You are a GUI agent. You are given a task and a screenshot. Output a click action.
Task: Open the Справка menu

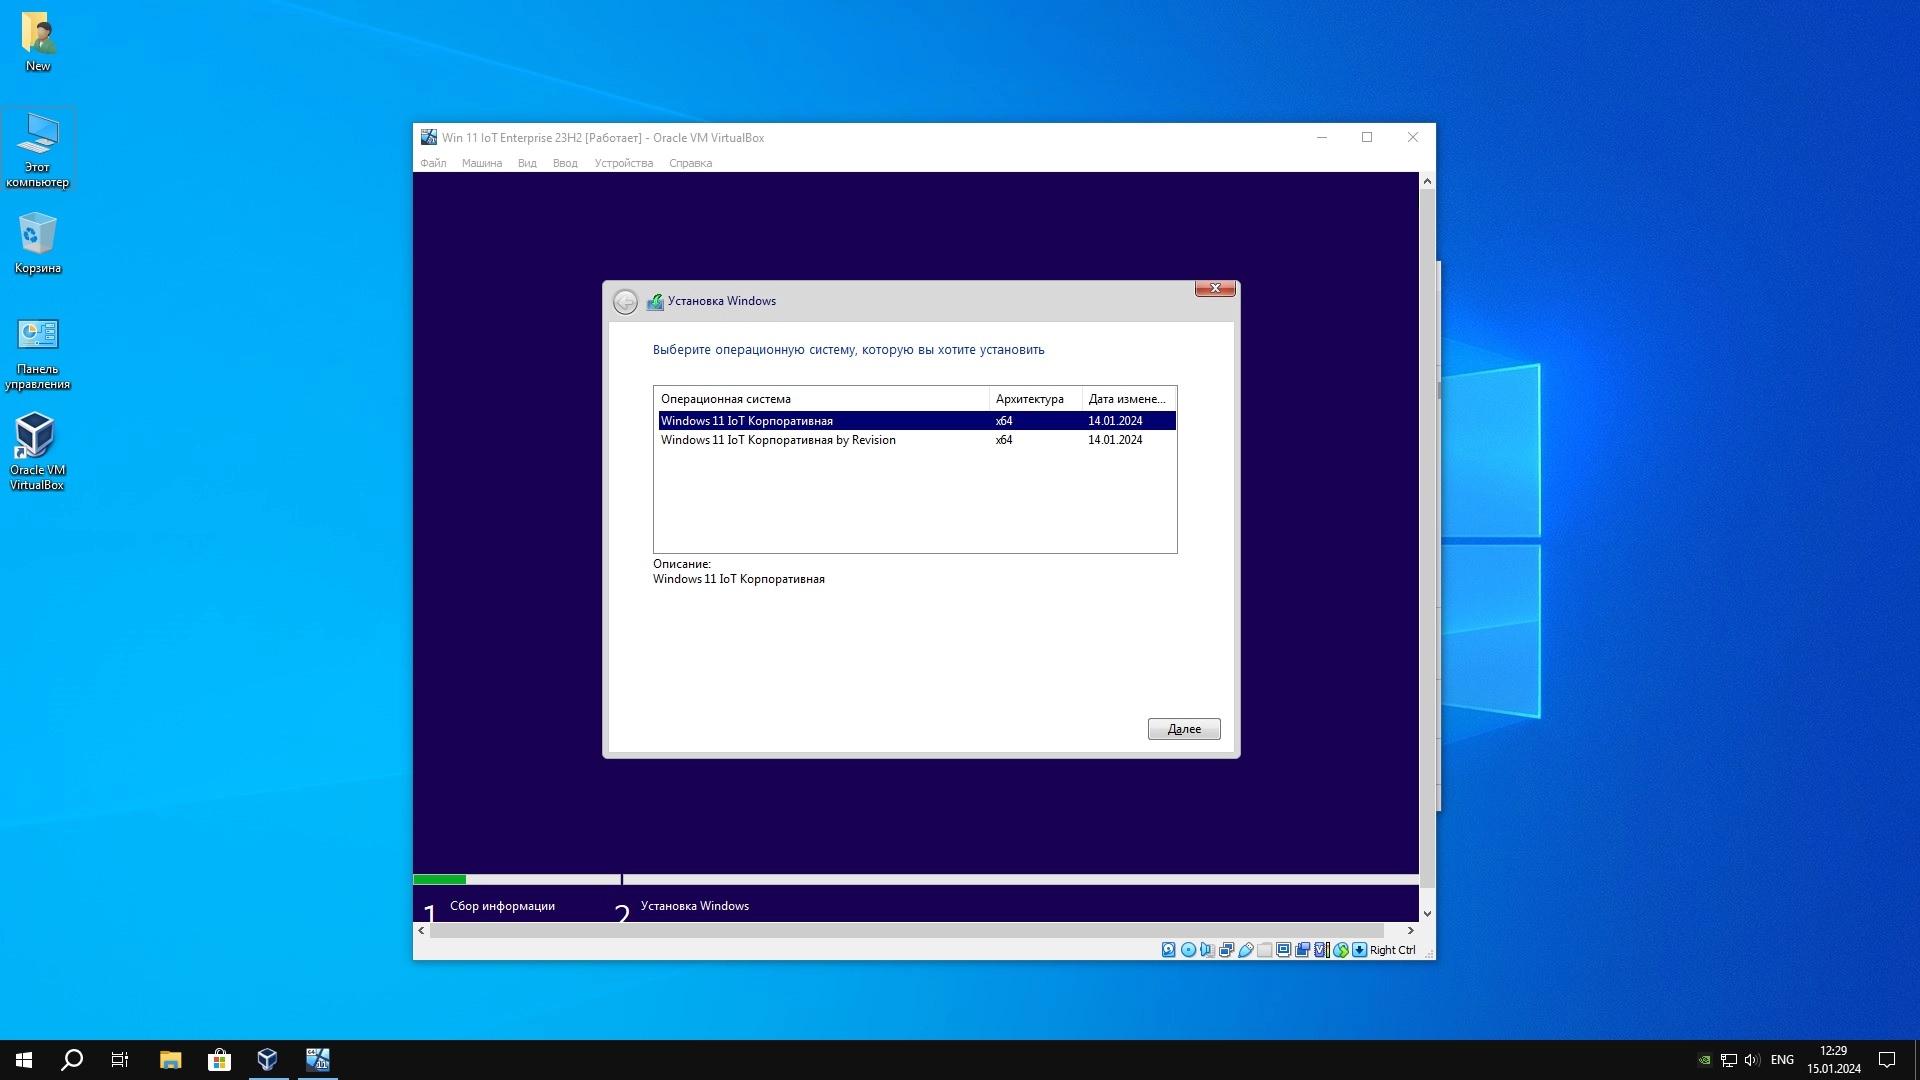coord(690,163)
